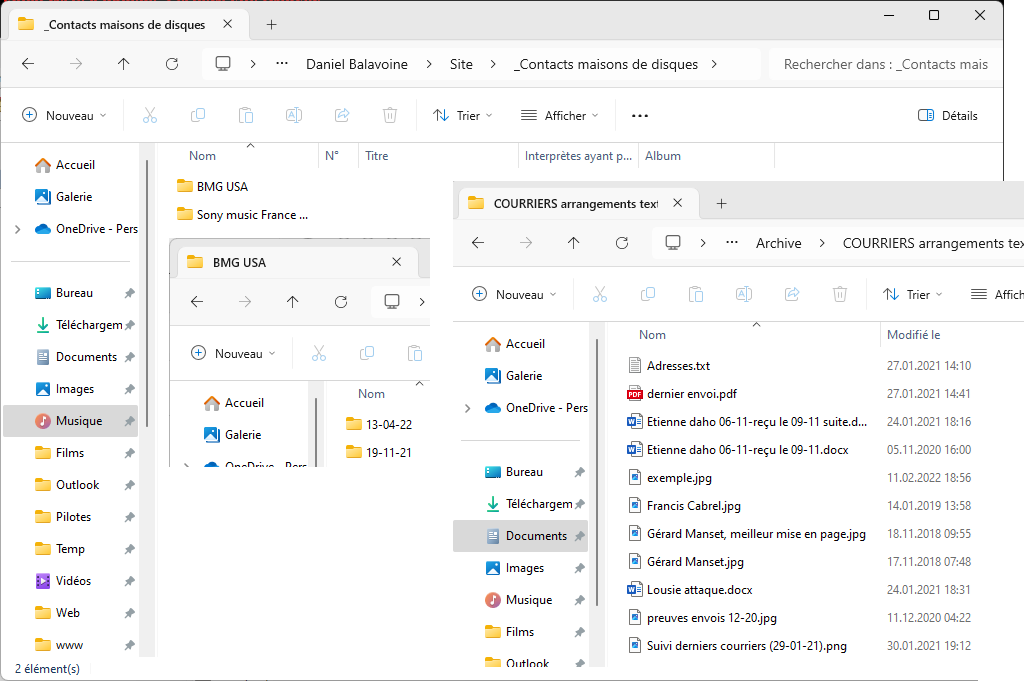The image size is (1024, 699).
Task: Select the dernier envoi.pdf file
Action: coord(691,394)
